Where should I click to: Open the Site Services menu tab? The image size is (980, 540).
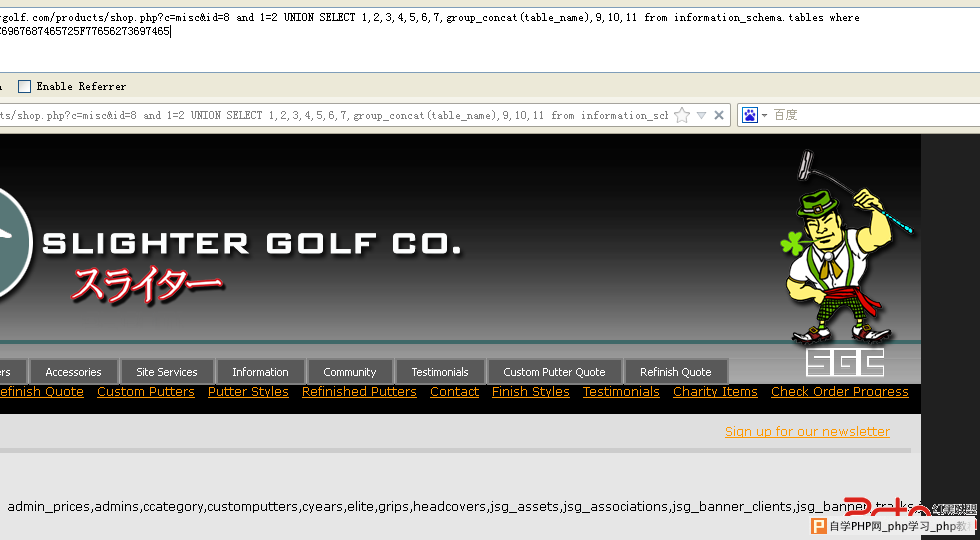pos(167,372)
